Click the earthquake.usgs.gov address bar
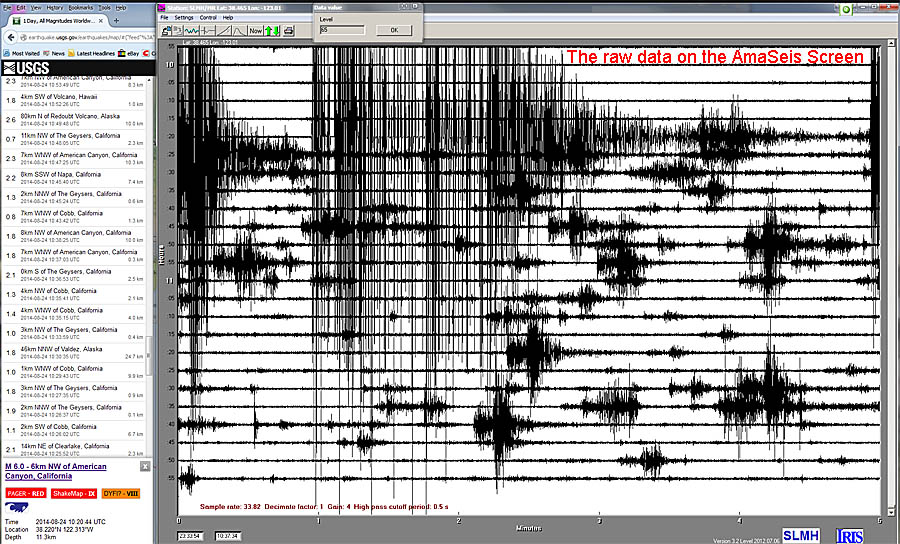Viewport: 900px width, 544px height. (x=87, y=37)
